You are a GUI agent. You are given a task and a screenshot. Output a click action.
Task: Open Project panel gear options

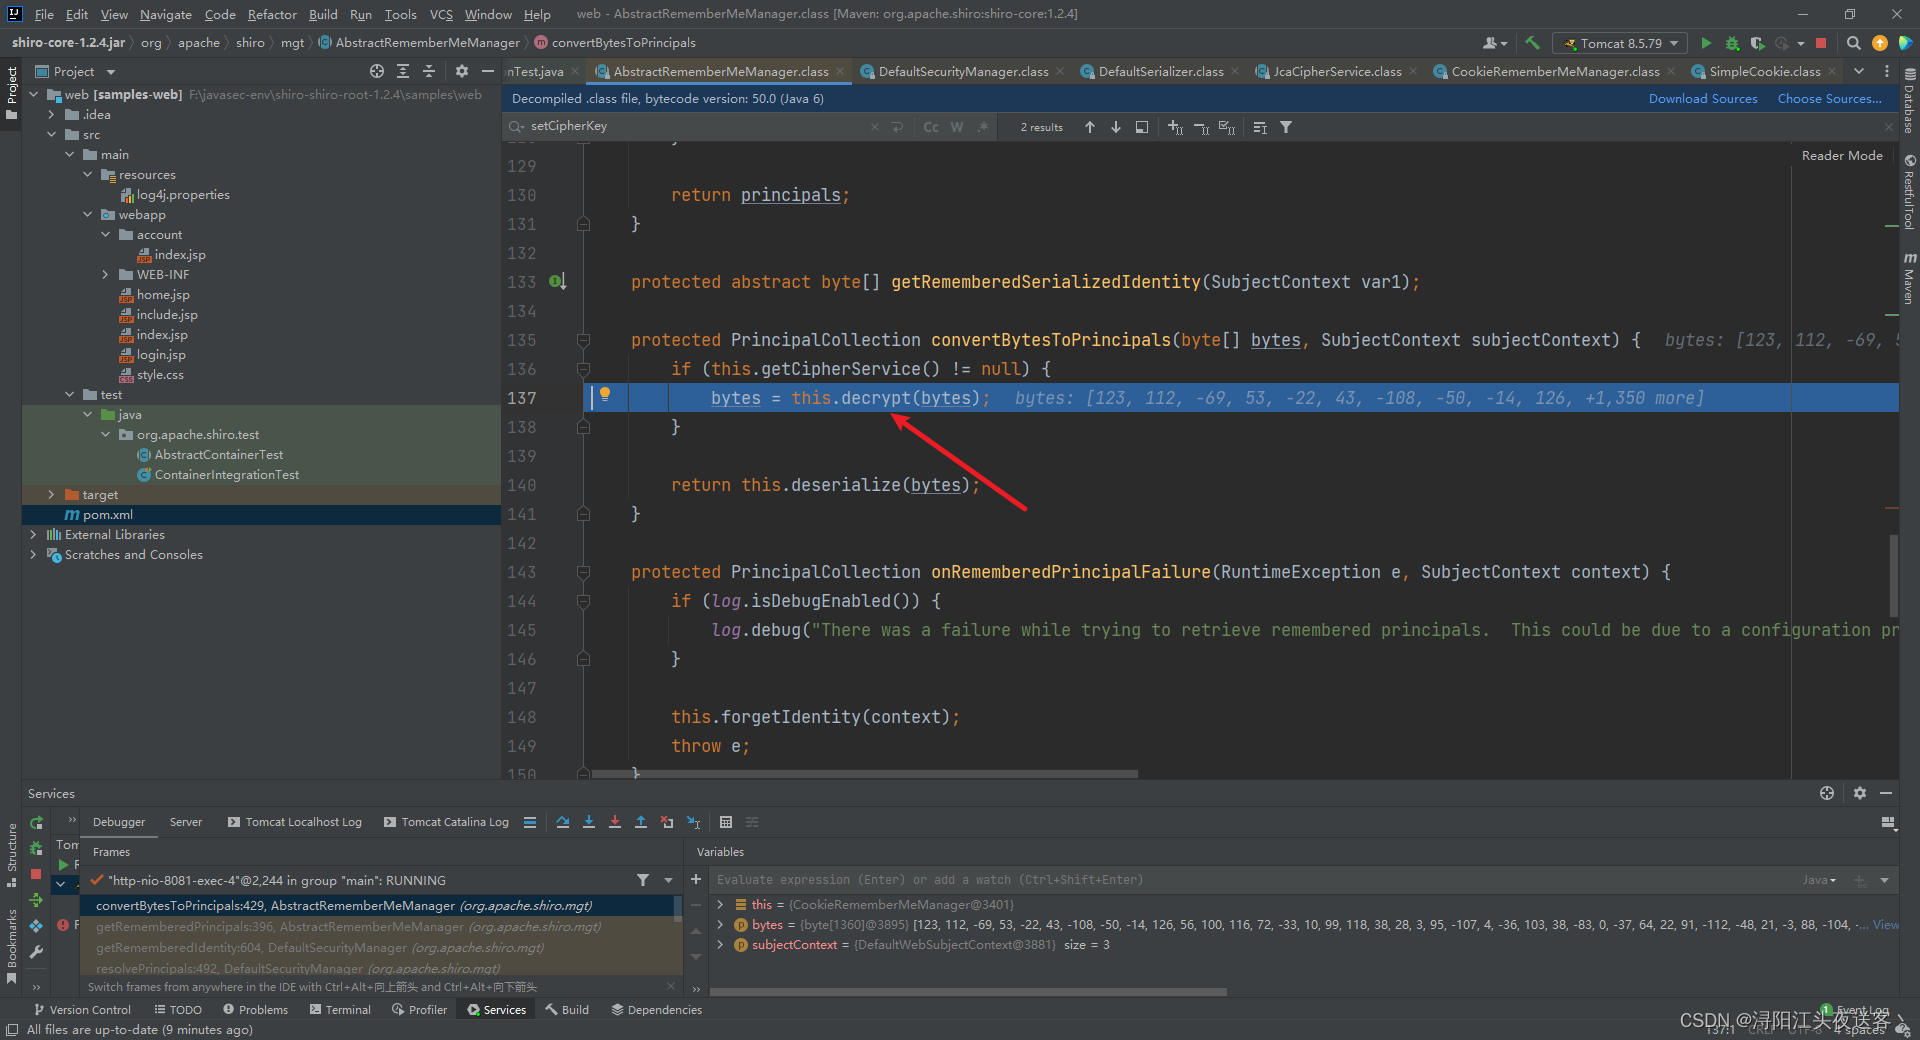pyautogui.click(x=461, y=71)
